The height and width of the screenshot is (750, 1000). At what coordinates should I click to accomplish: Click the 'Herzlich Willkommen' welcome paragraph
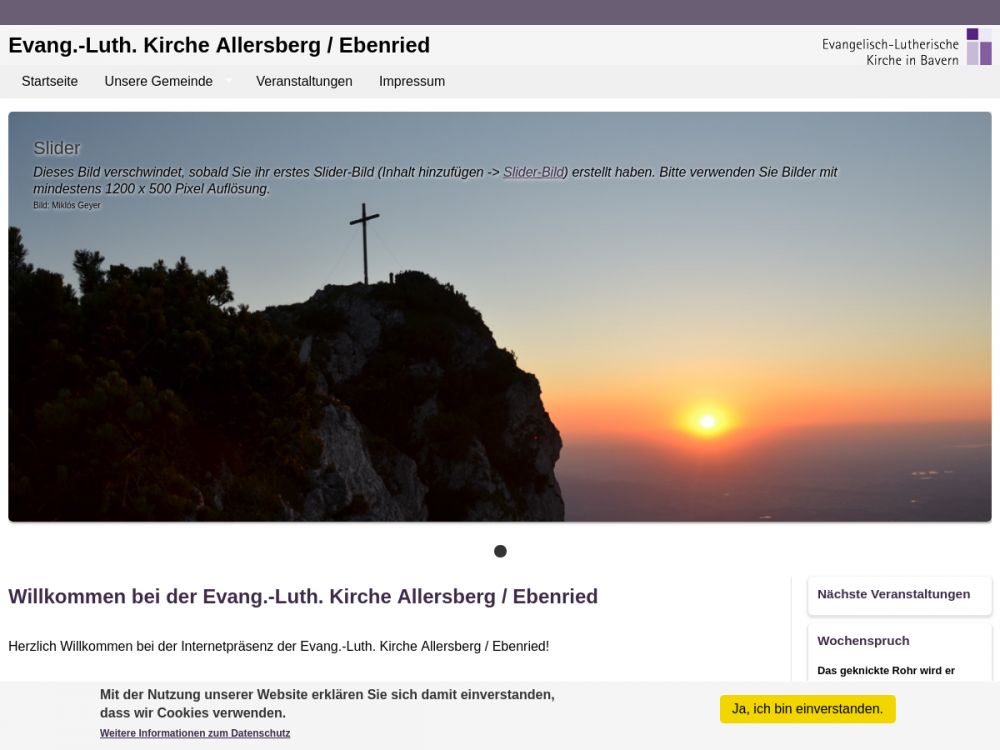pyautogui.click(x=278, y=646)
